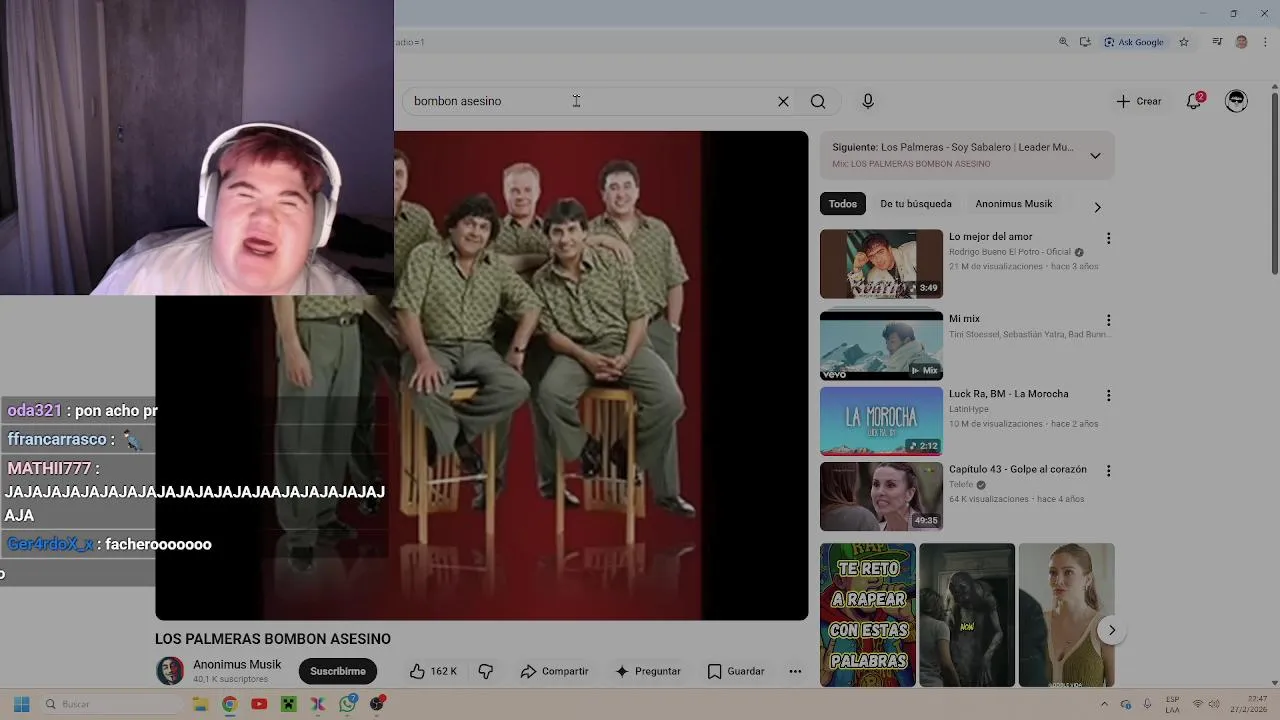Dislike the video
Viewport: 1280px width, 720px height.
(x=486, y=671)
